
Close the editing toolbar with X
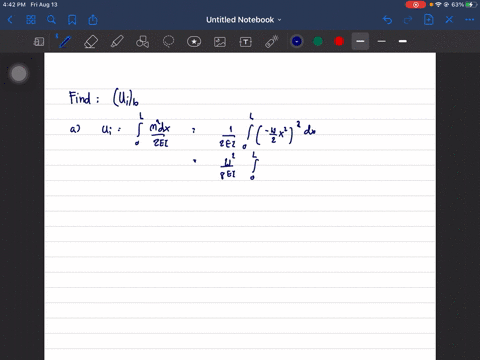[449, 20]
